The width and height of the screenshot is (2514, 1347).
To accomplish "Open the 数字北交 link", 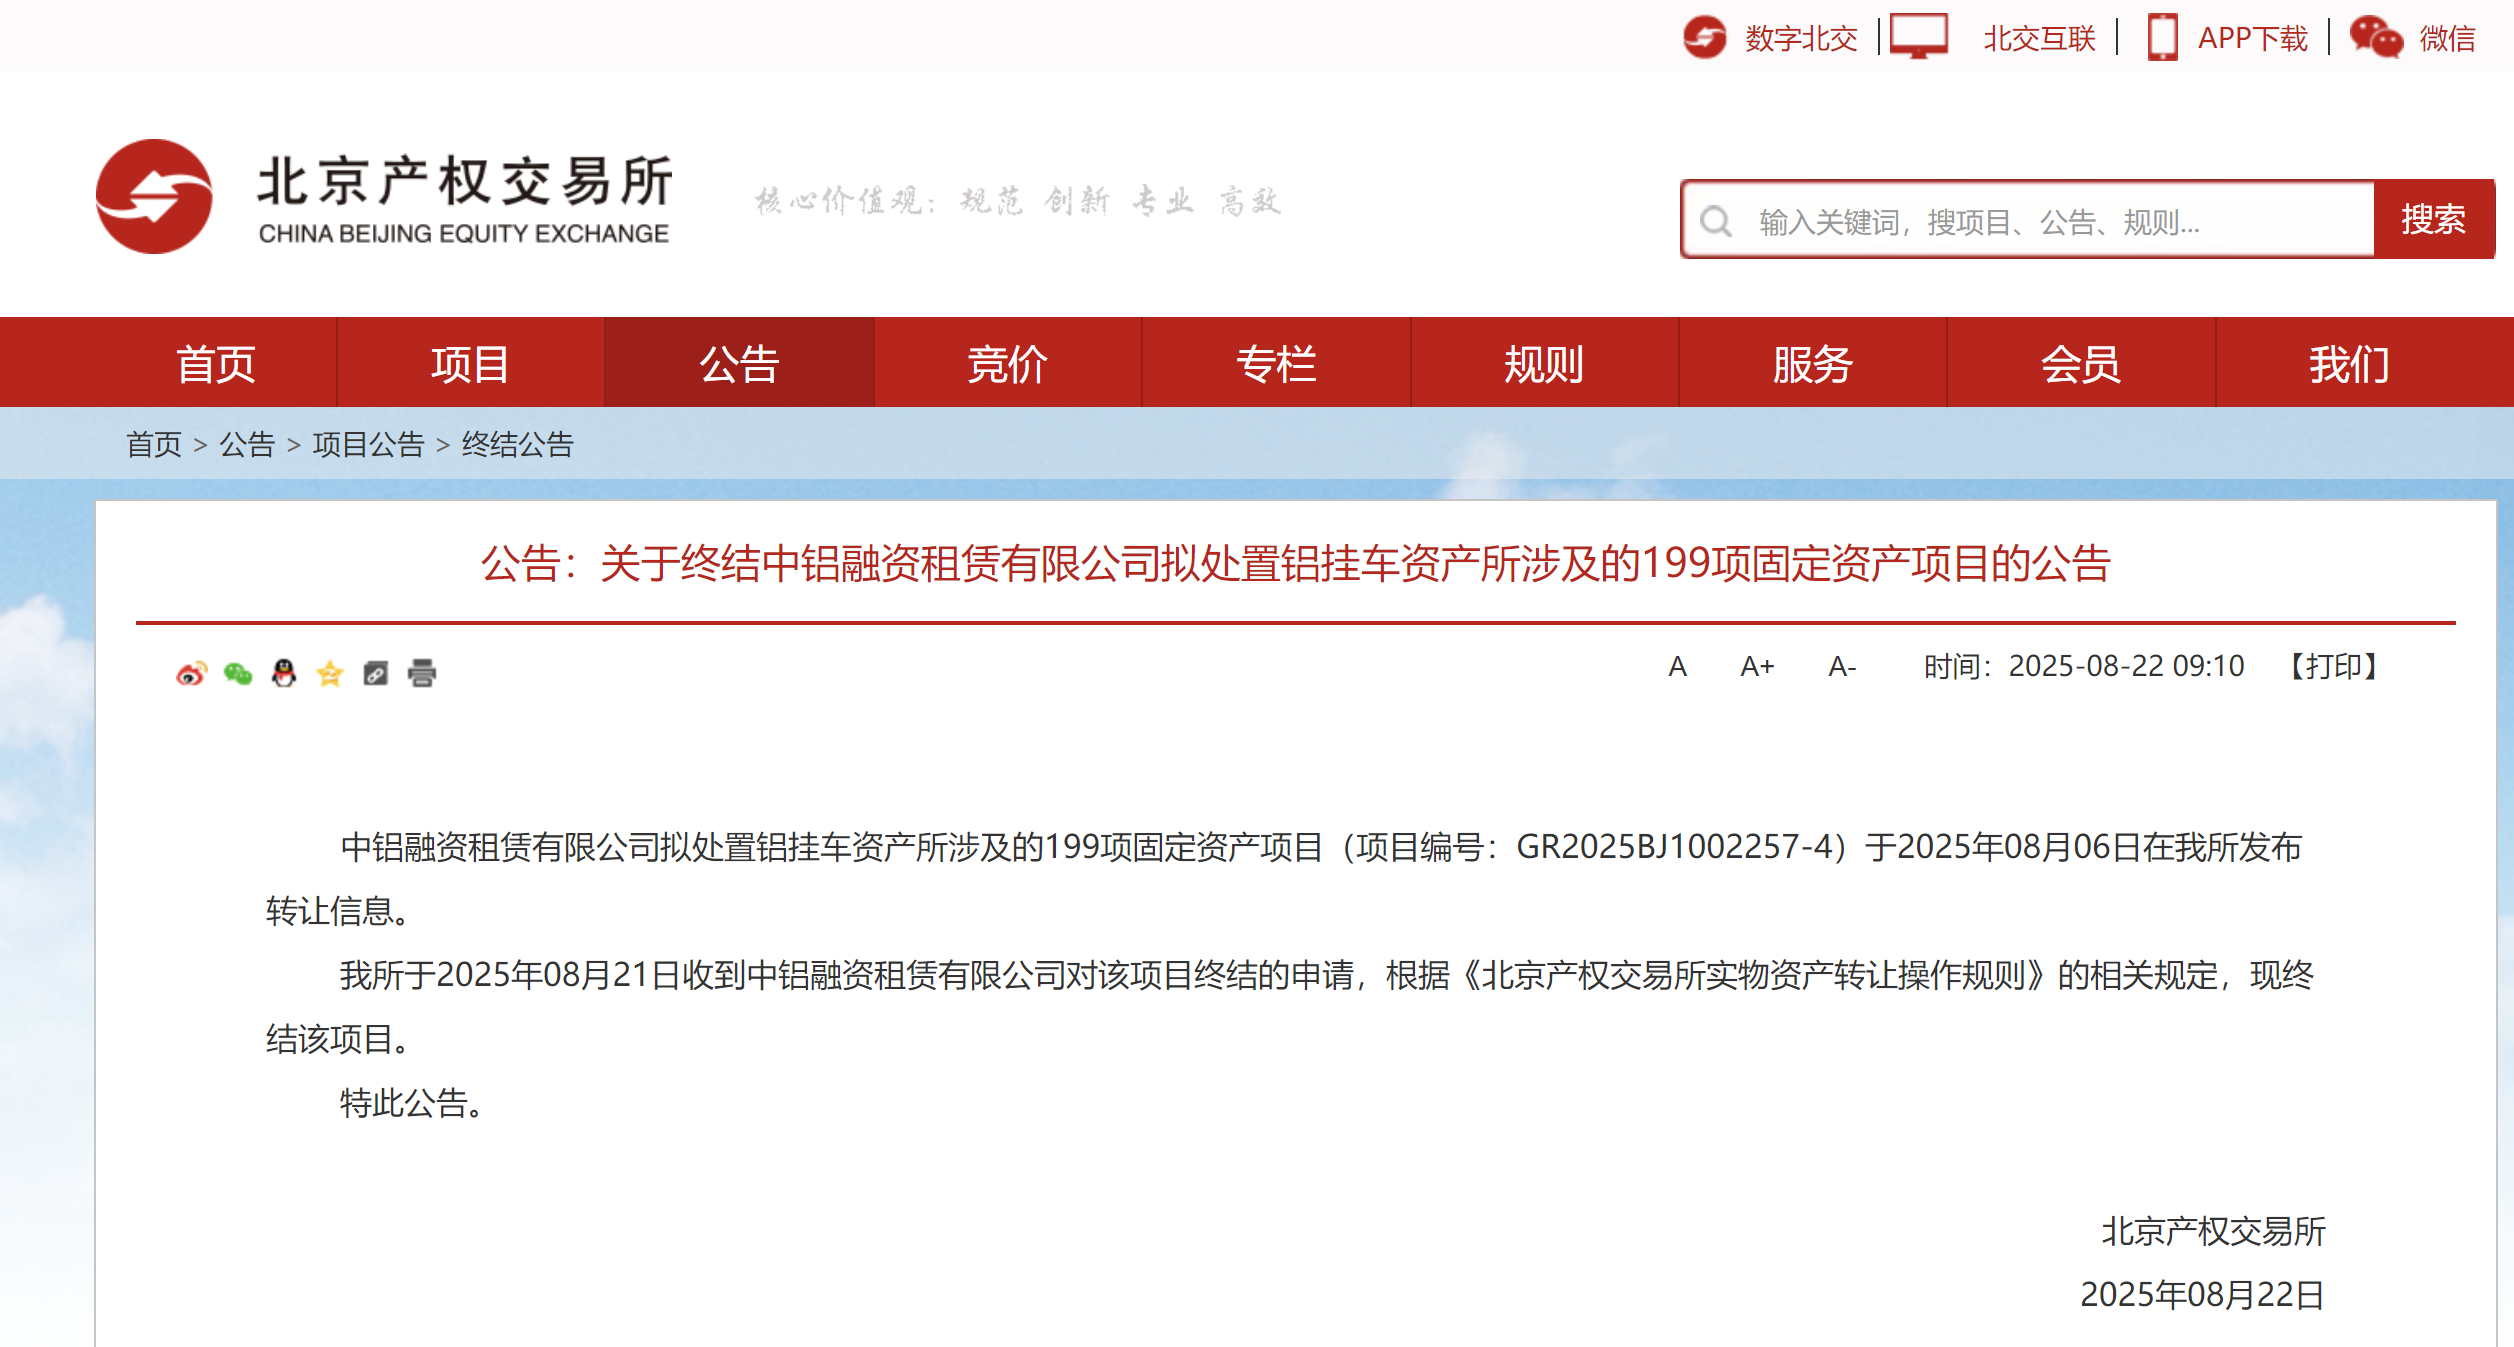I will click(1801, 38).
